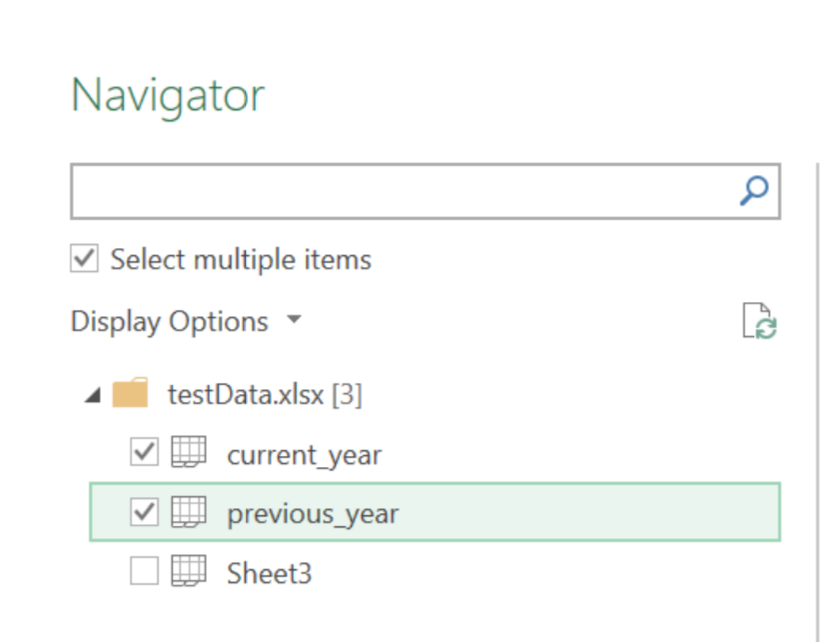Screen dimensions: 820x642
Task: Click the refresh file icon
Action: click(760, 321)
